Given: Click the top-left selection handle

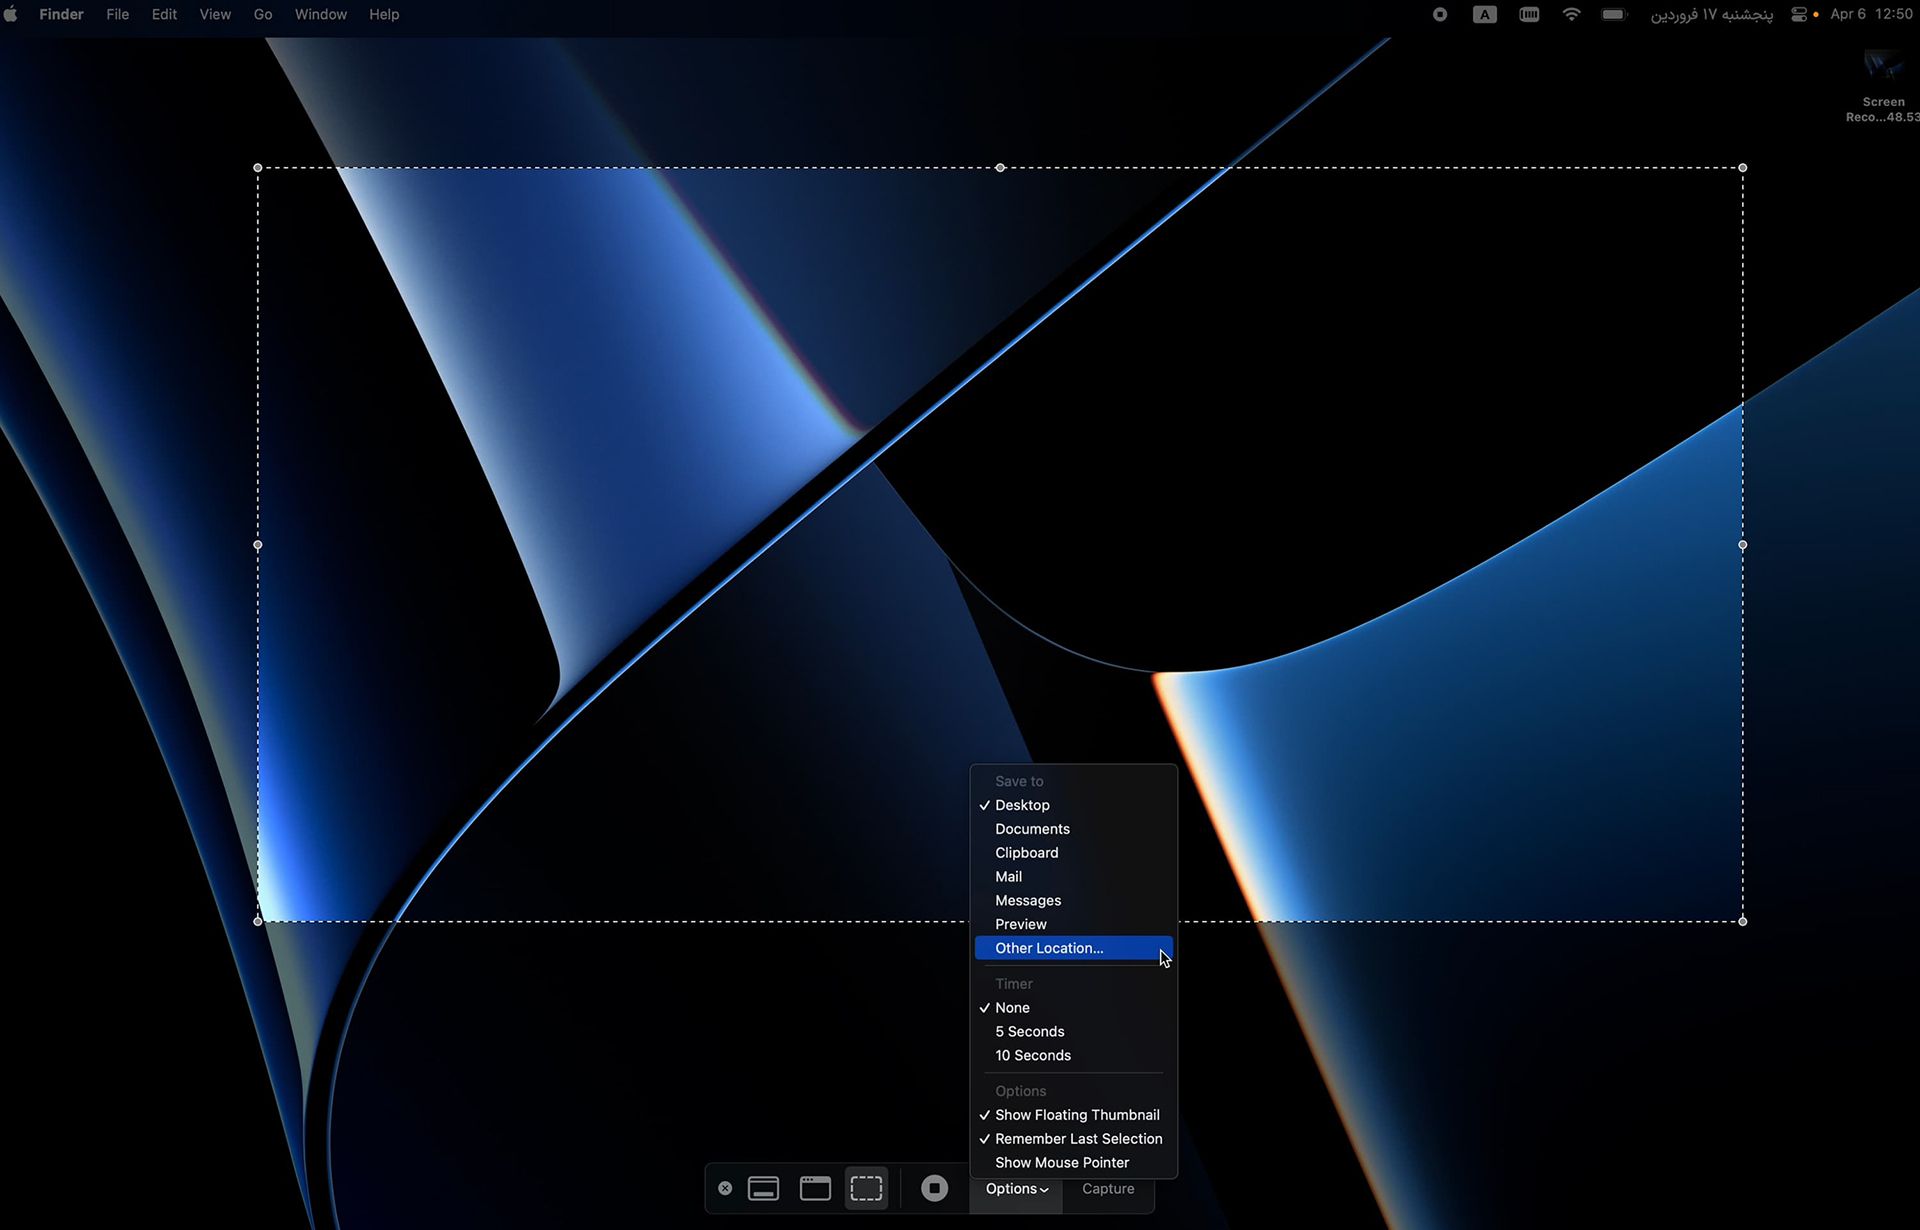Looking at the screenshot, I should (x=258, y=168).
